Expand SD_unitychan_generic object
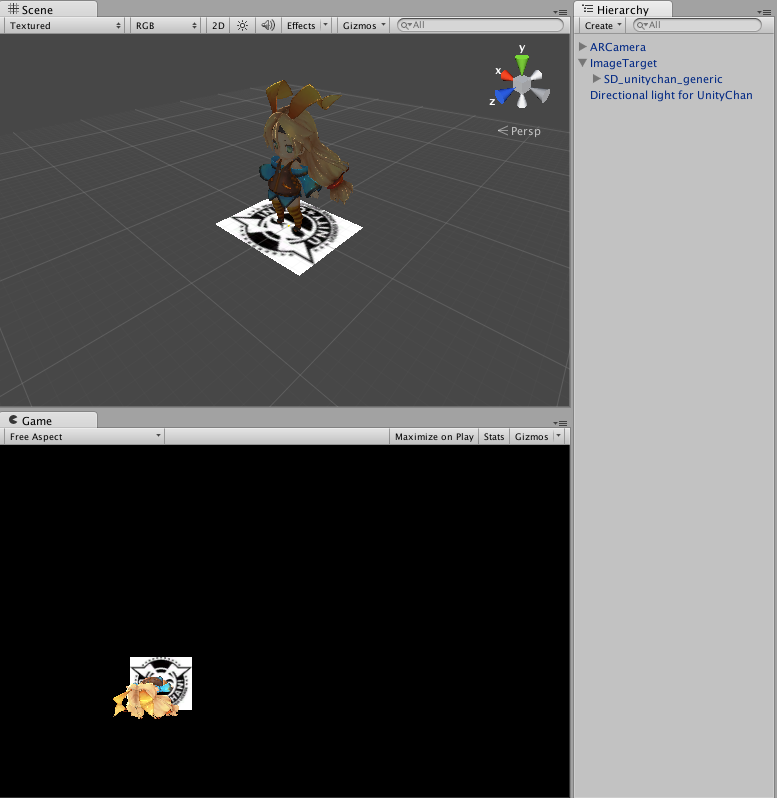 pyautogui.click(x=597, y=78)
